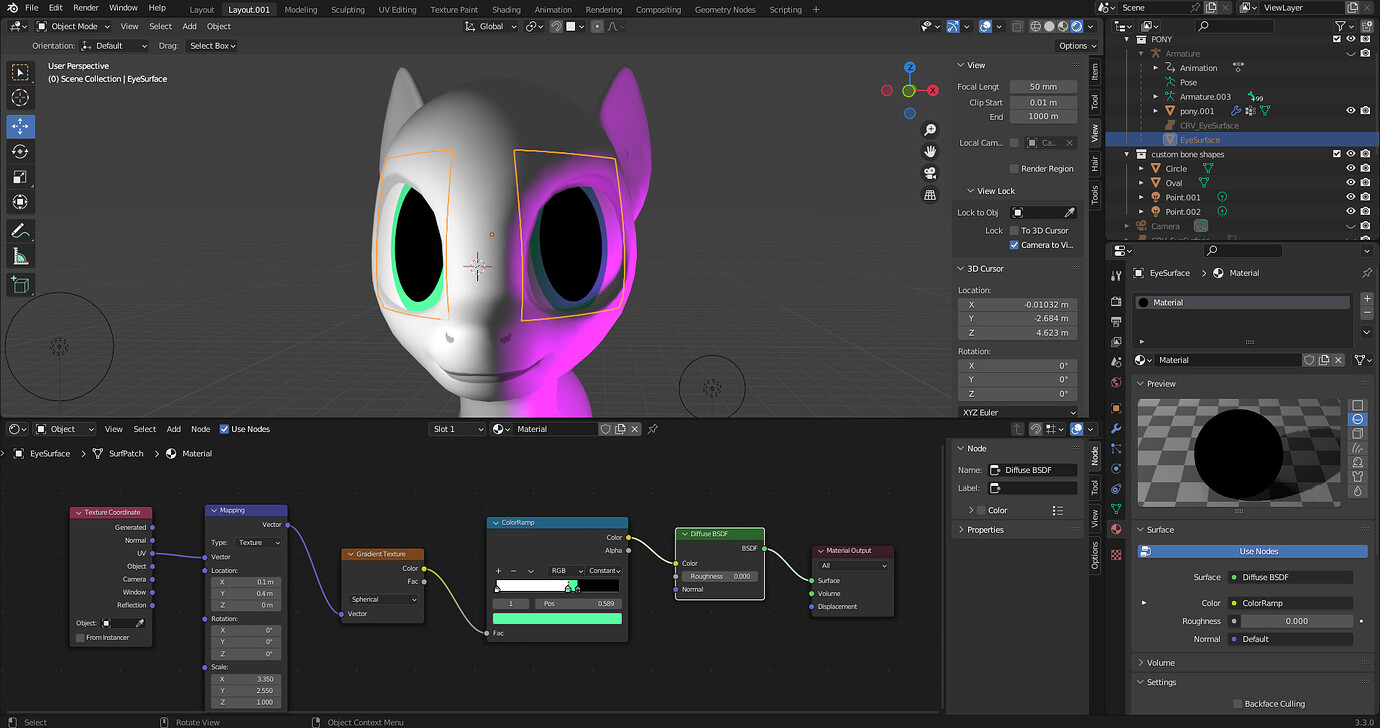Switch viewport to rendered shading
Image resolution: width=1380 pixels, height=728 pixels.
coord(1077,26)
